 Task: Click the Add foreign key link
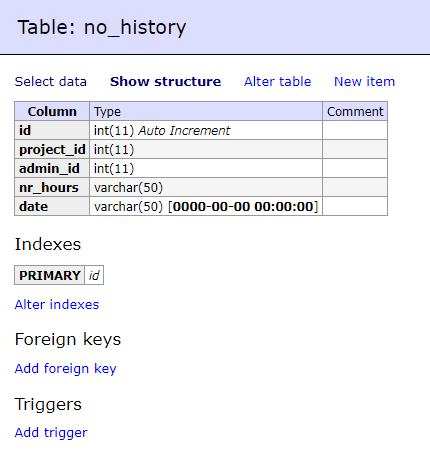pos(66,369)
